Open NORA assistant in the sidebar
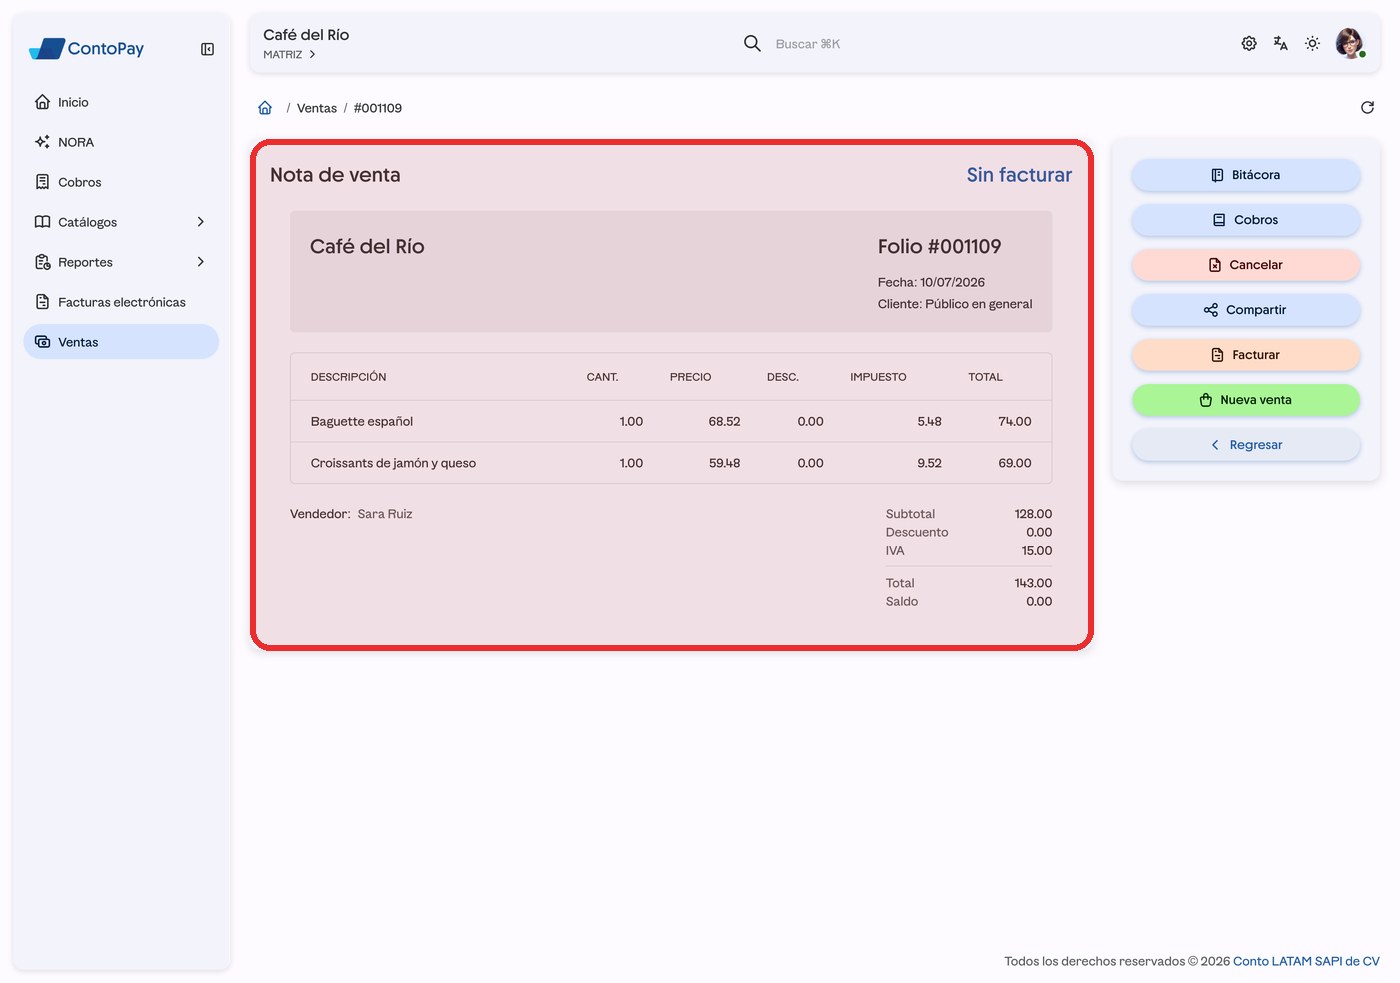1400x983 pixels. [x=121, y=142]
